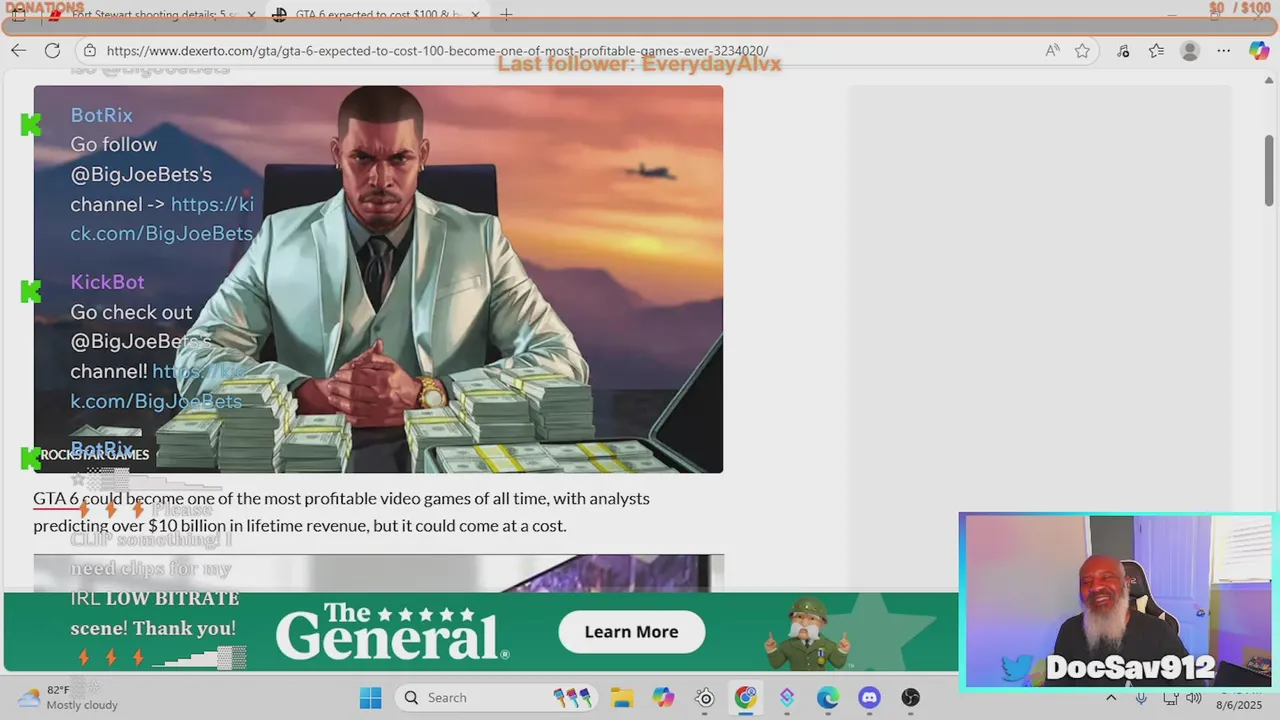
Task: Click the Last follower EverydayAlvx text
Action: [x=639, y=64]
